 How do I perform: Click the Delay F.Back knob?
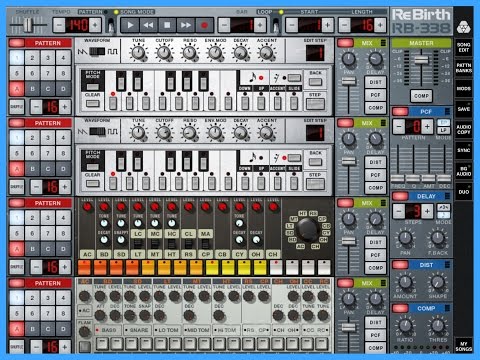[x=437, y=238]
